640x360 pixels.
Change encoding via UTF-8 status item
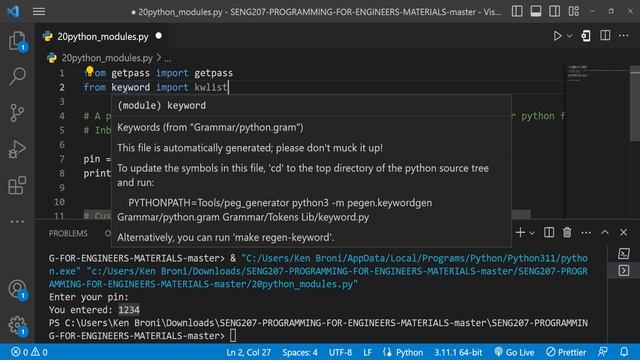click(340, 352)
